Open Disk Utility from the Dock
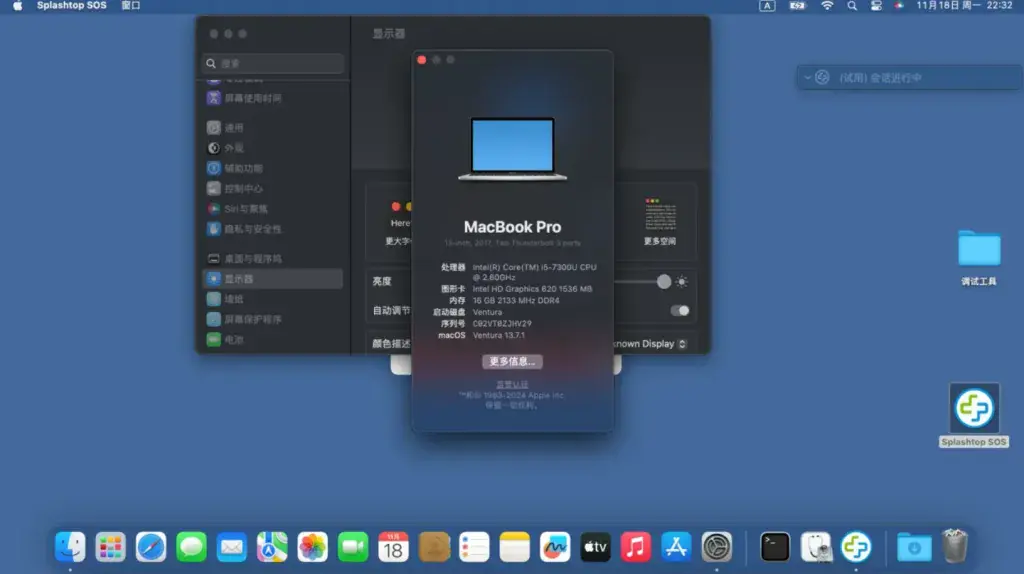 (x=816, y=547)
